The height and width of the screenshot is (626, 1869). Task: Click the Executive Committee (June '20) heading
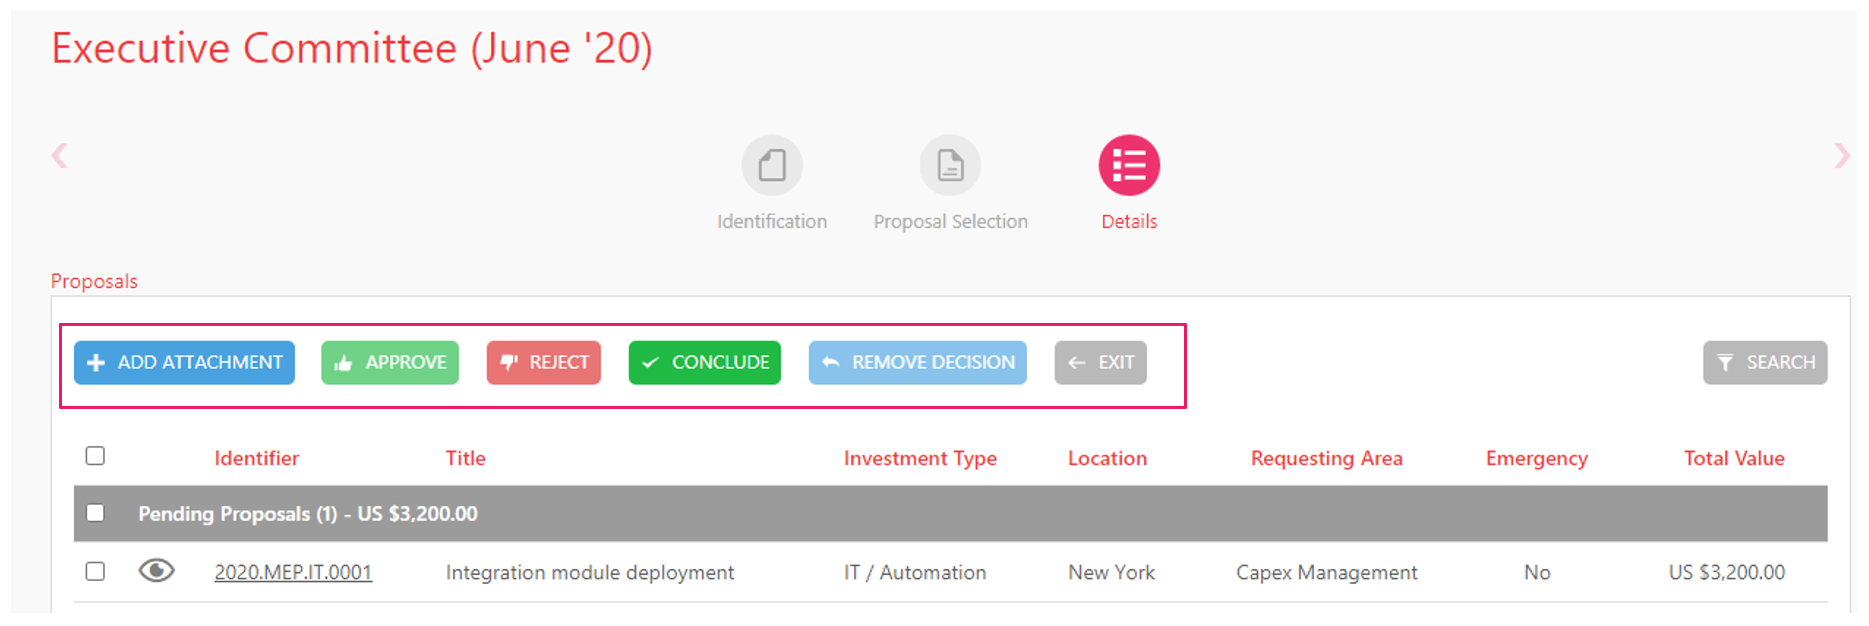coord(352,48)
